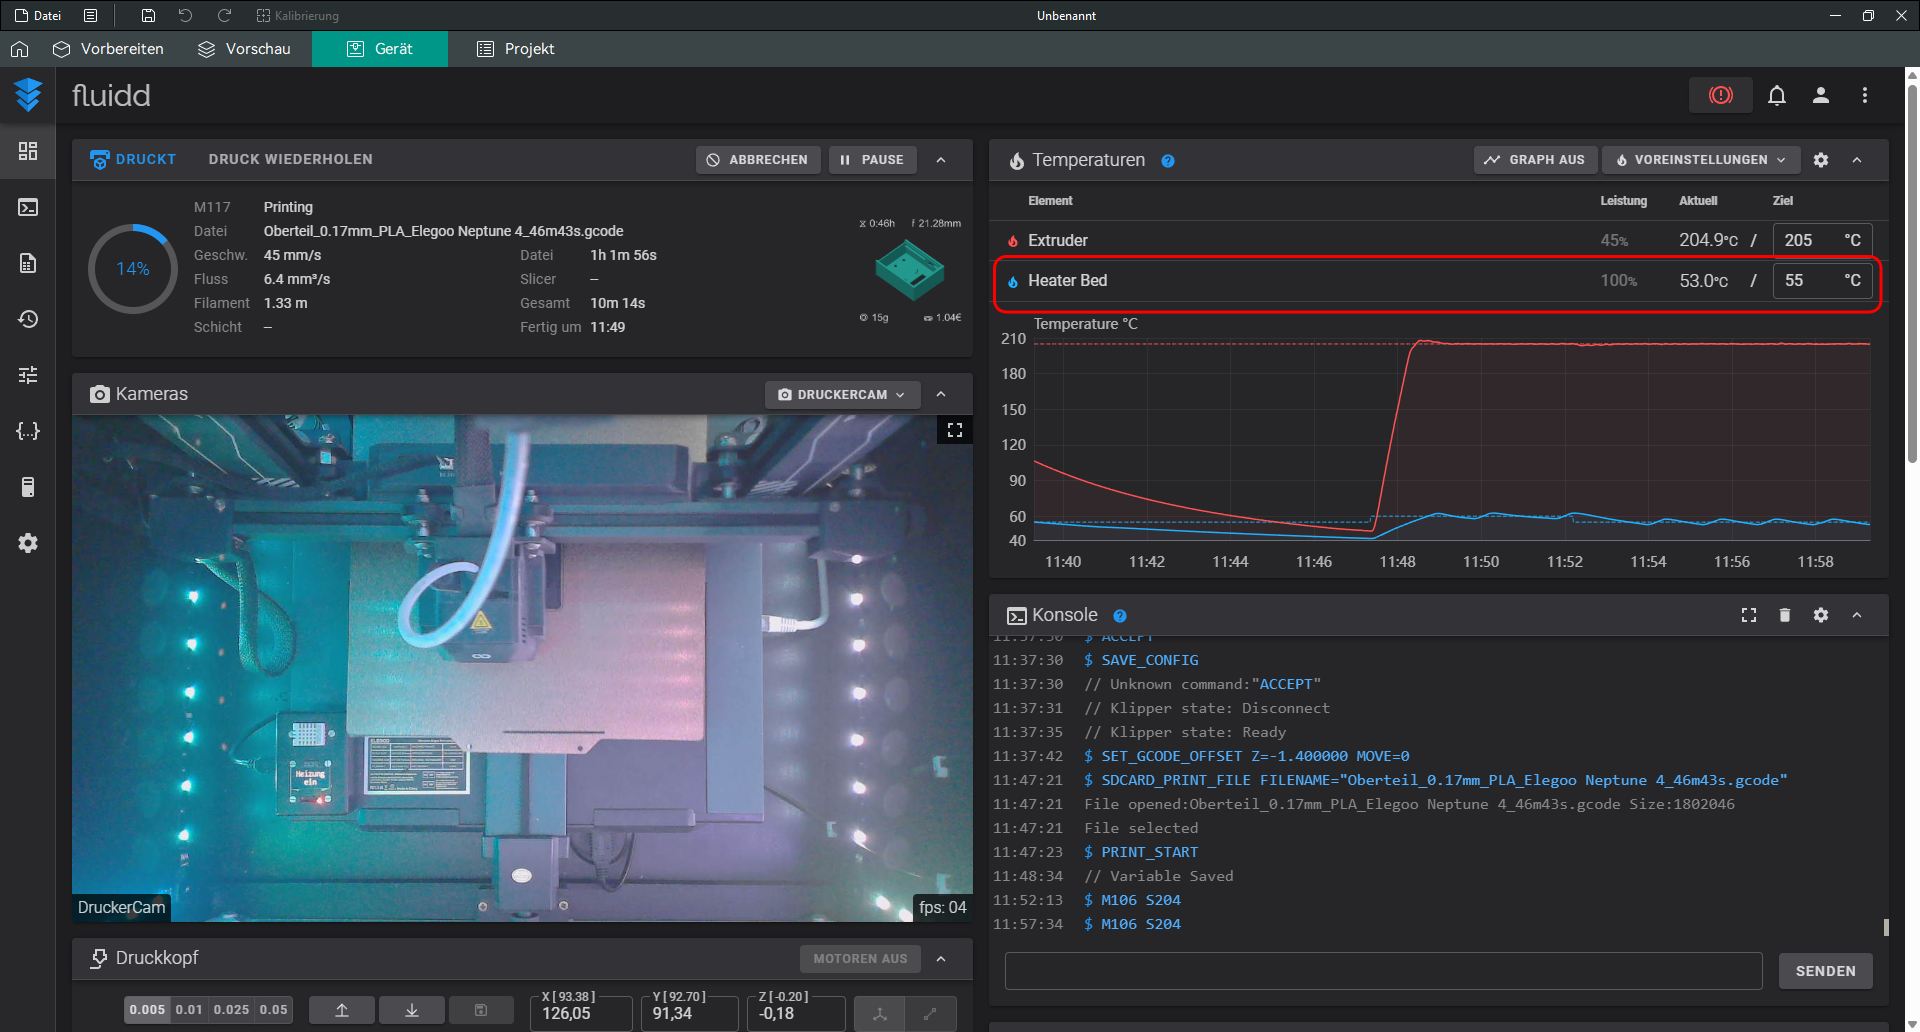Open notifications bell
Screen dimensions: 1920x1032
click(1777, 95)
